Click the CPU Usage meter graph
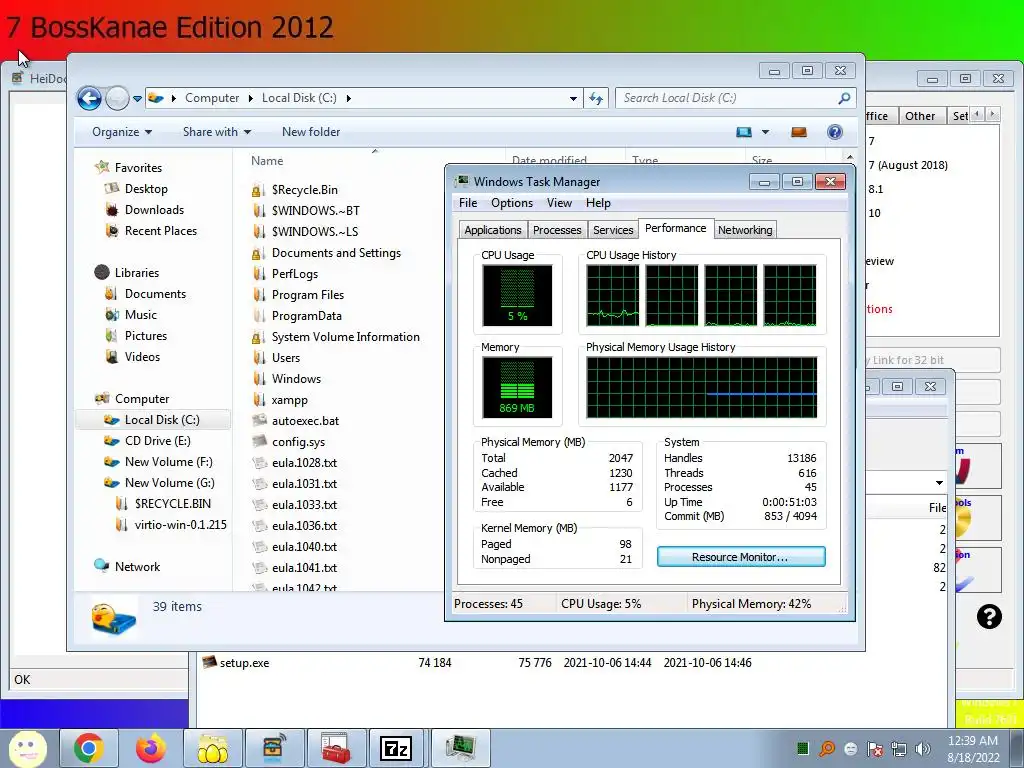 coord(517,295)
